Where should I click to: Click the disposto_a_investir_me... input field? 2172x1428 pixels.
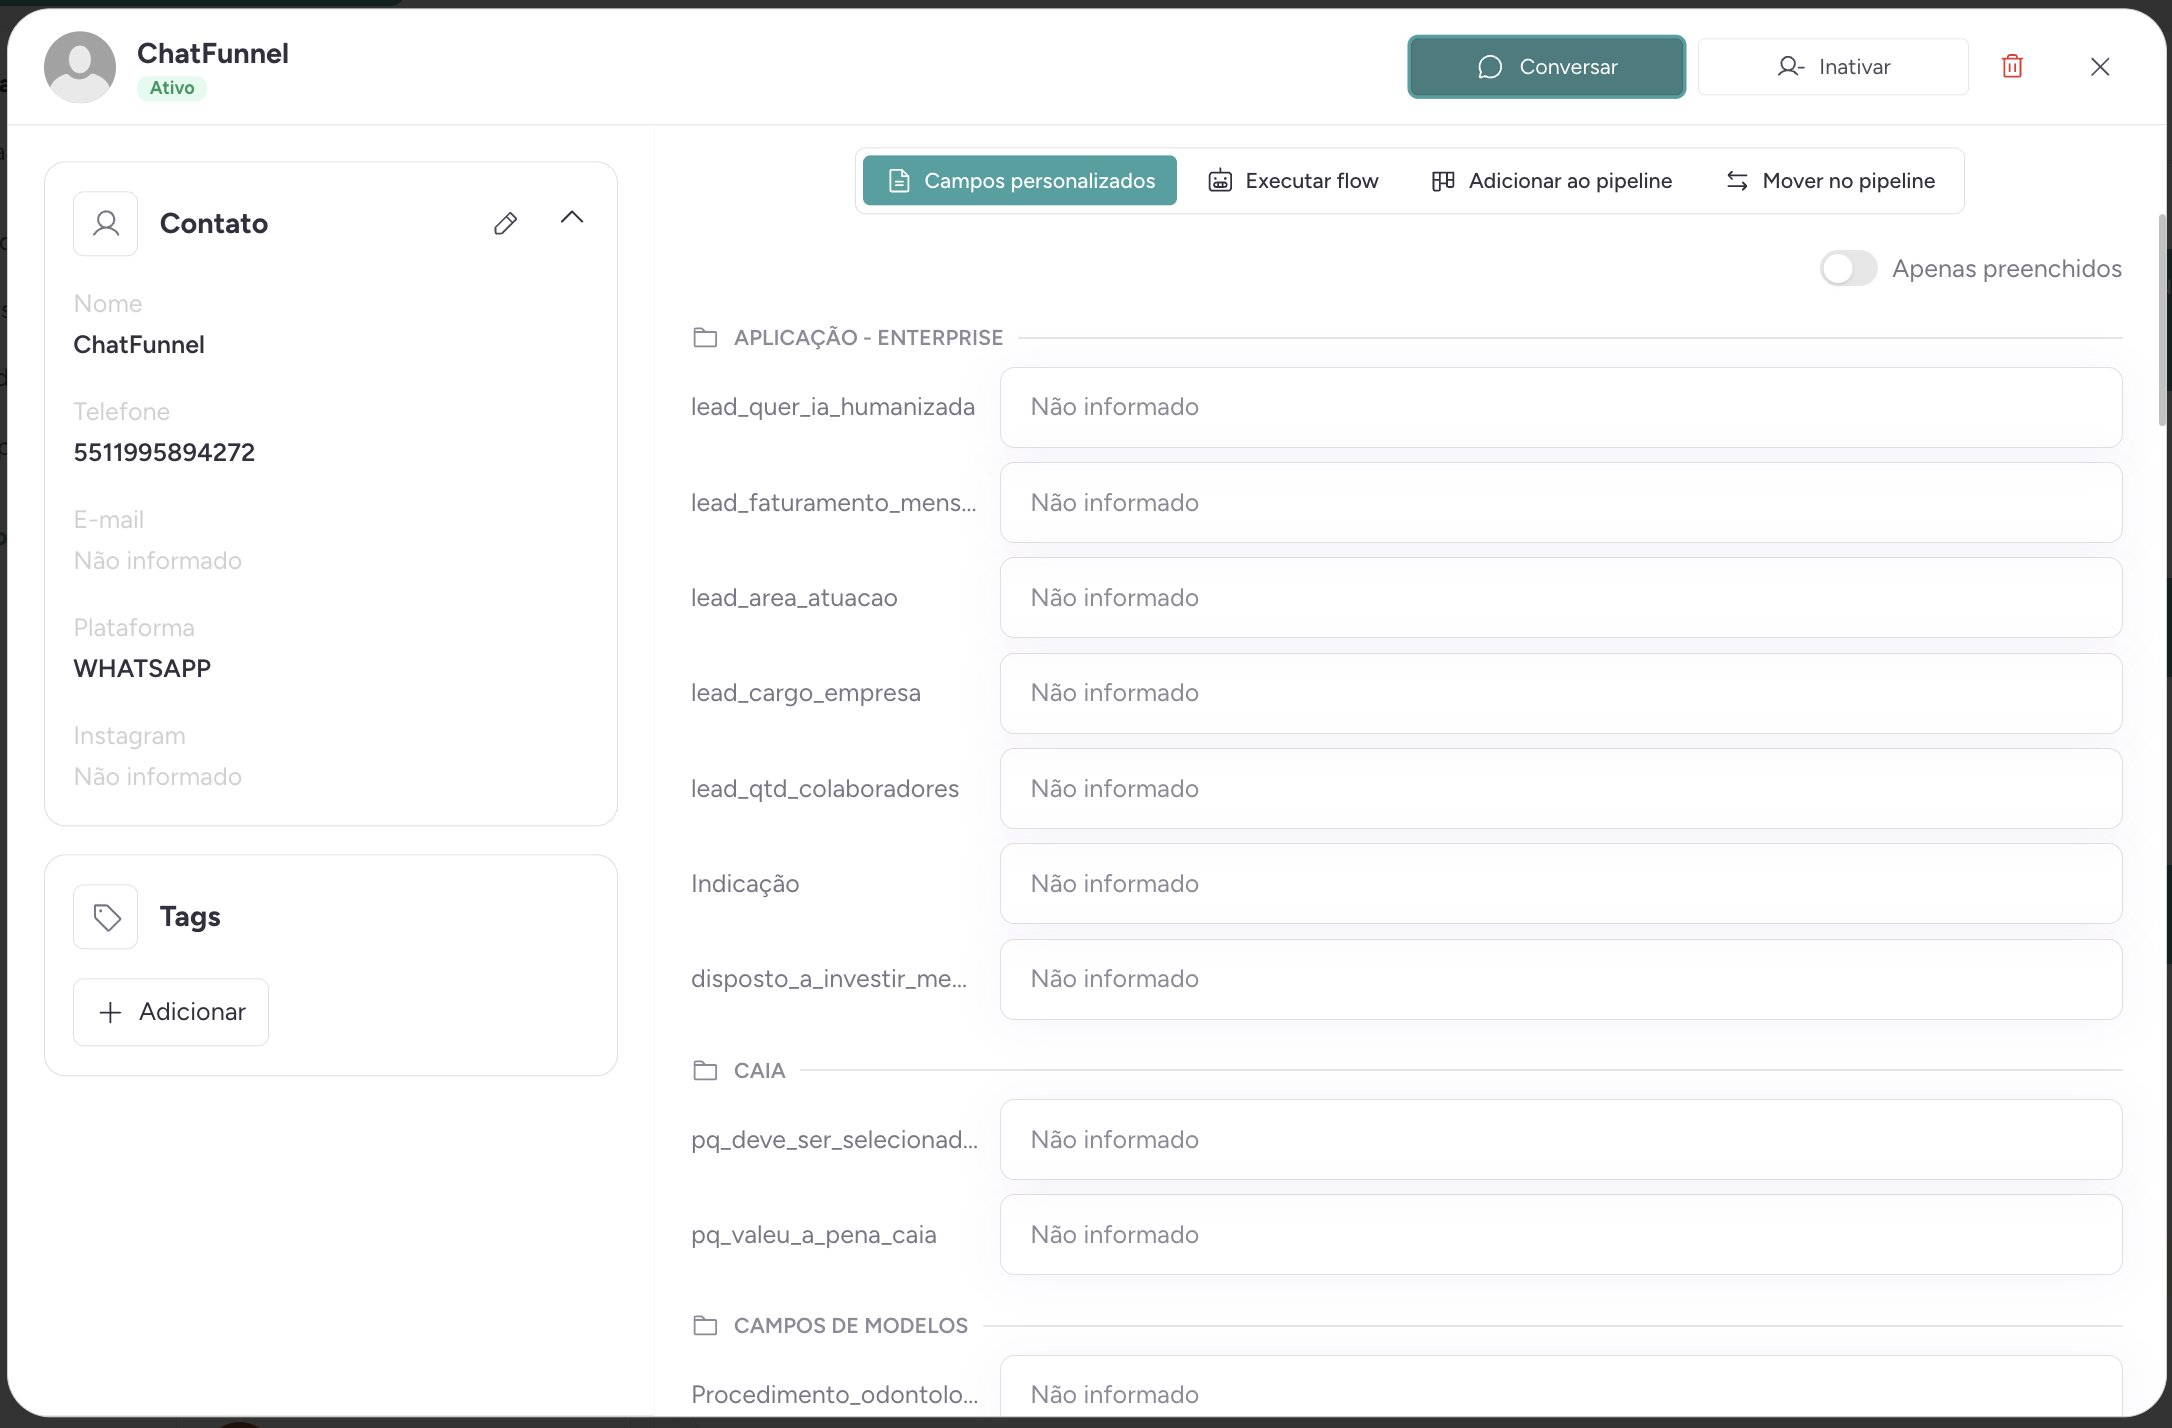click(x=1561, y=979)
